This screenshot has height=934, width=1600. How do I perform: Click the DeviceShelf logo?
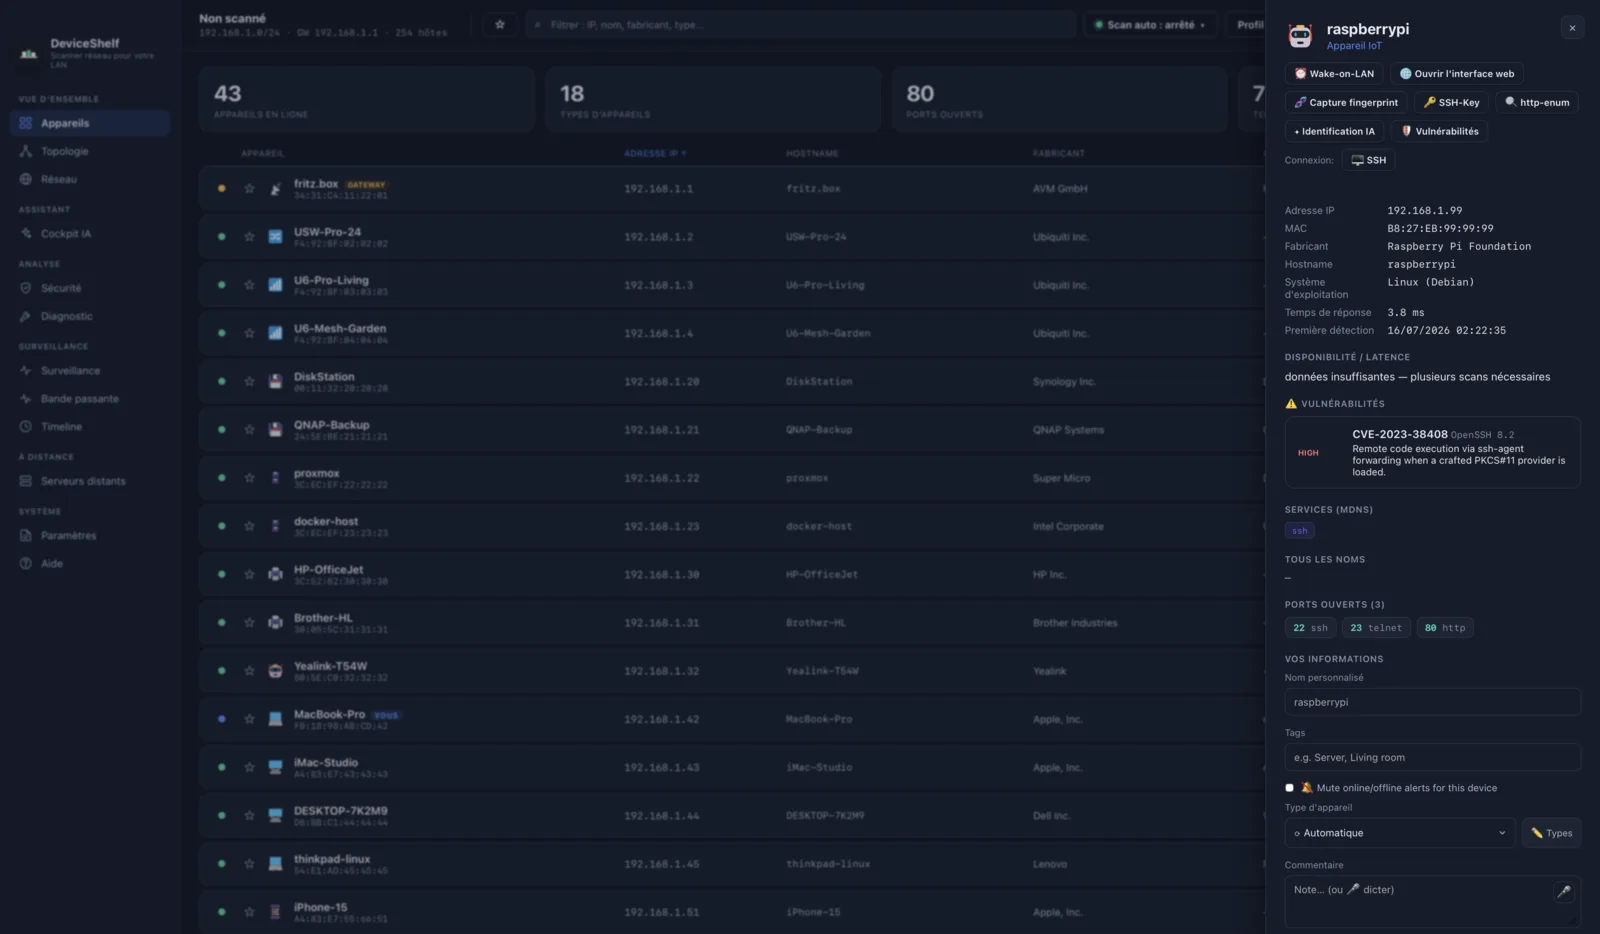point(29,53)
